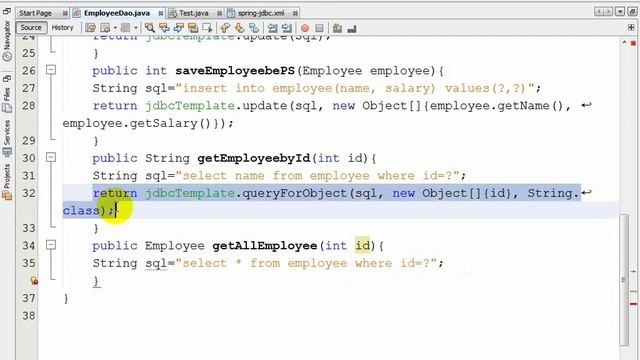
Task: Open the Back history dropdown arrow
Action: click(115, 28)
